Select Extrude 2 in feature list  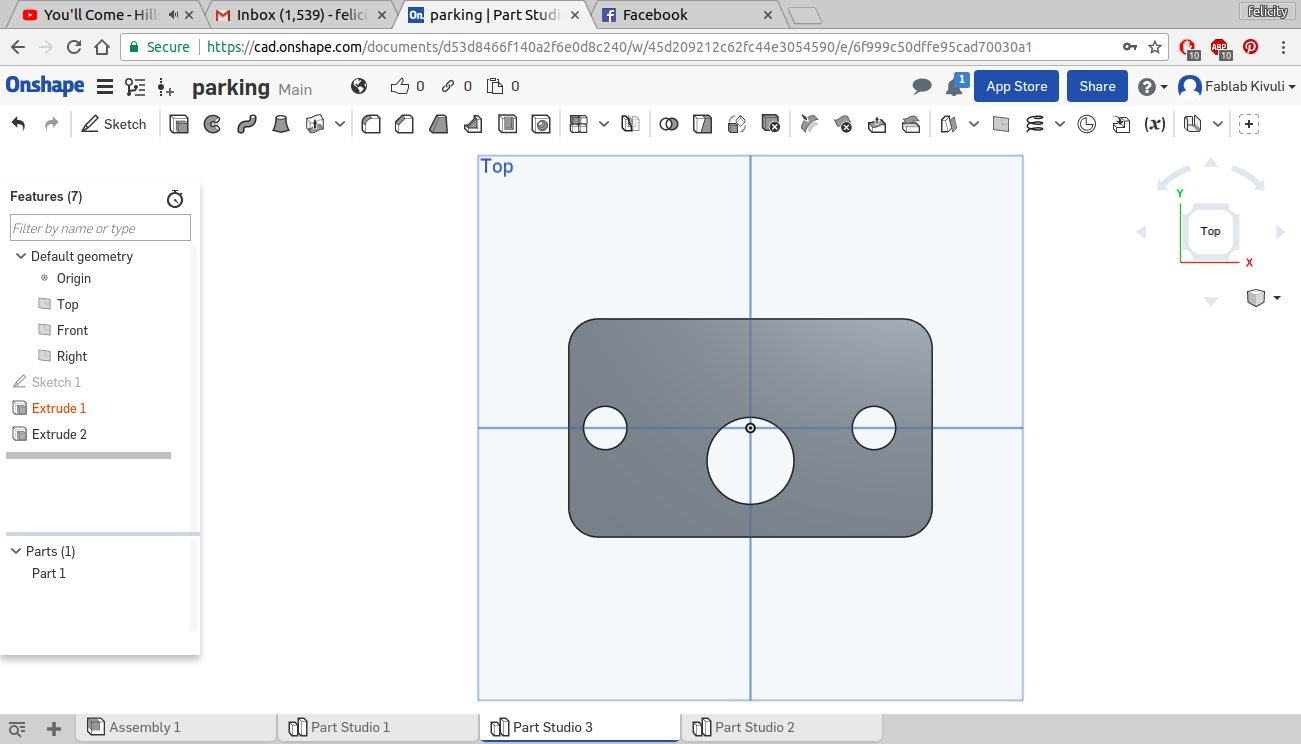pyautogui.click(x=59, y=434)
